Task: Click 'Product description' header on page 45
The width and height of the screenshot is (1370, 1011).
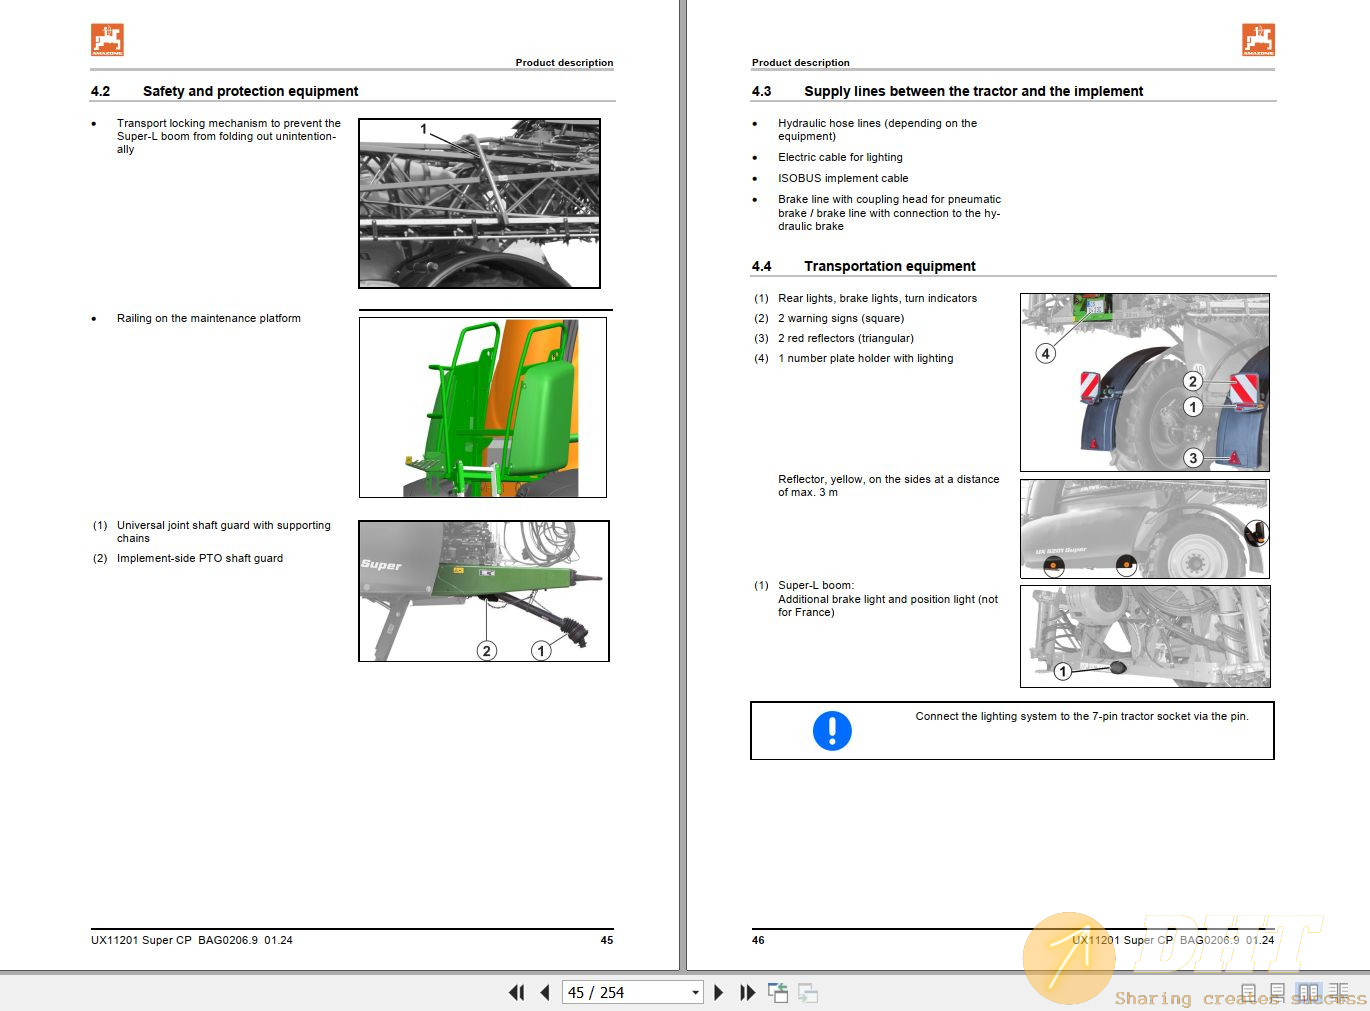Action: (x=564, y=62)
